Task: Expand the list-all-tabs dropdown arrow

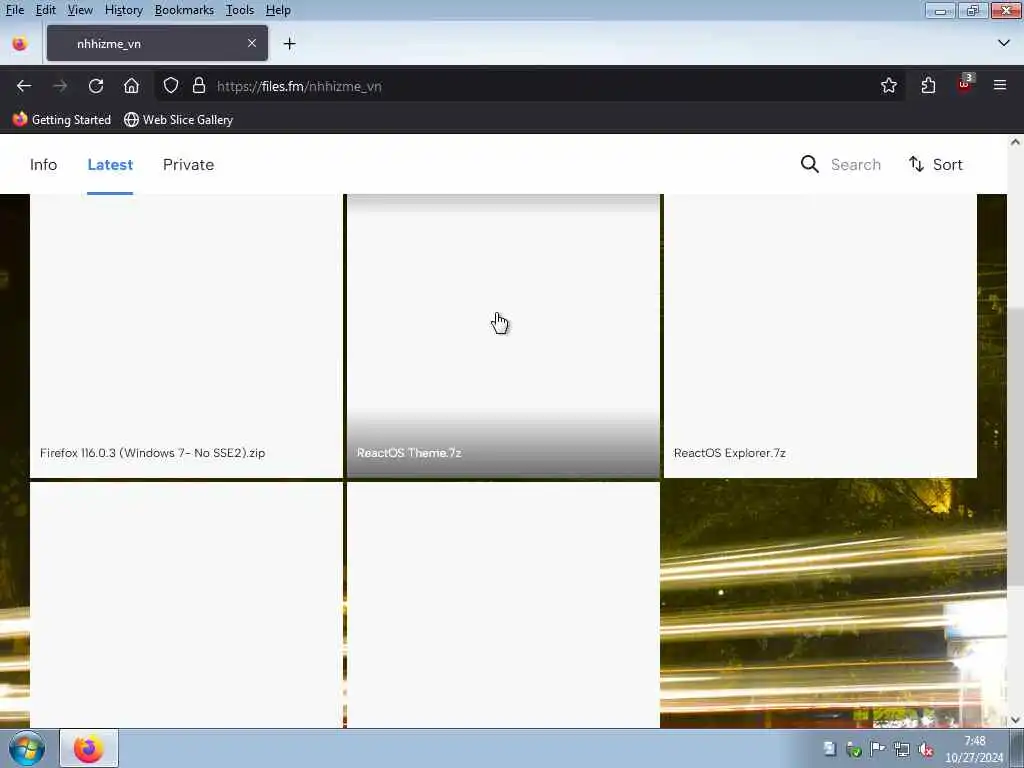Action: [x=1004, y=43]
